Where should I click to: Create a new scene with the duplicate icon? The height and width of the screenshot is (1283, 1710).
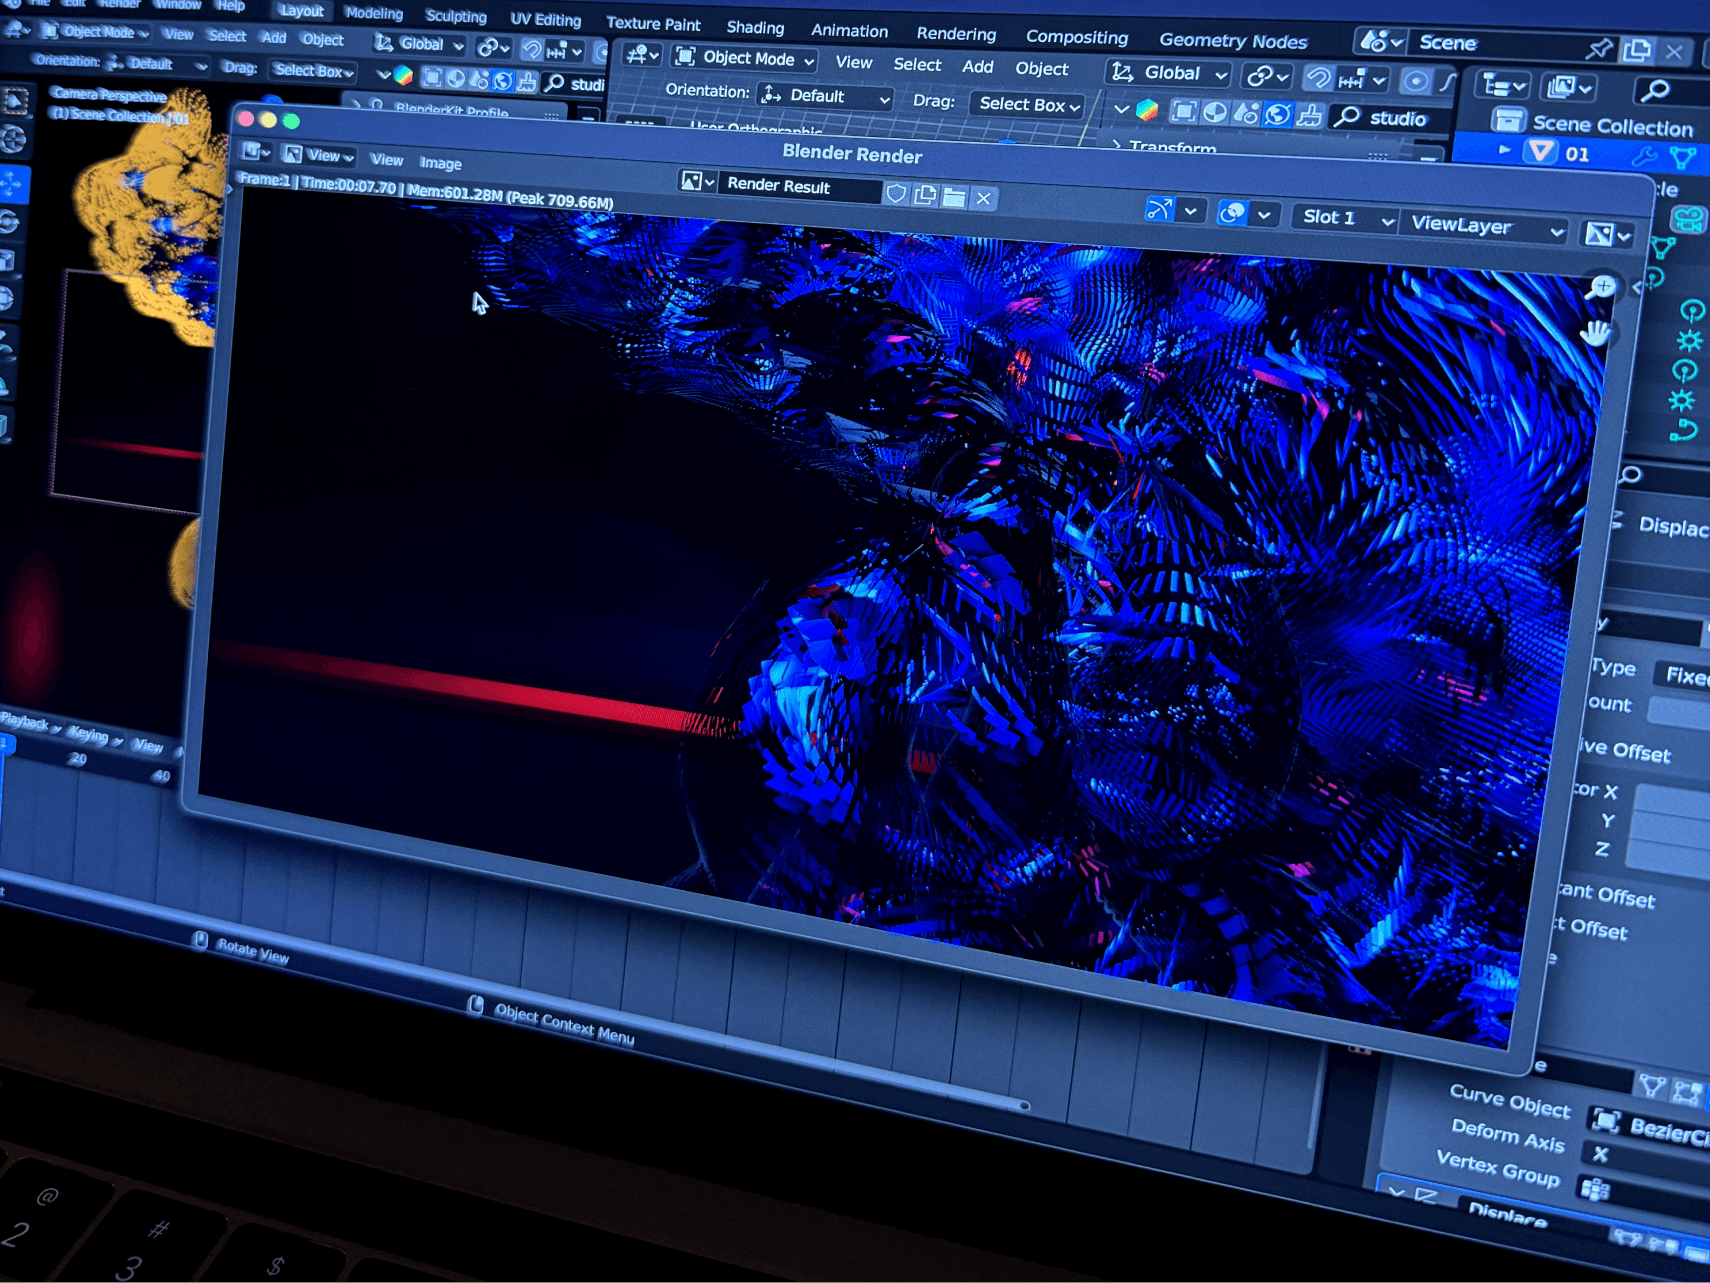click(x=1636, y=49)
